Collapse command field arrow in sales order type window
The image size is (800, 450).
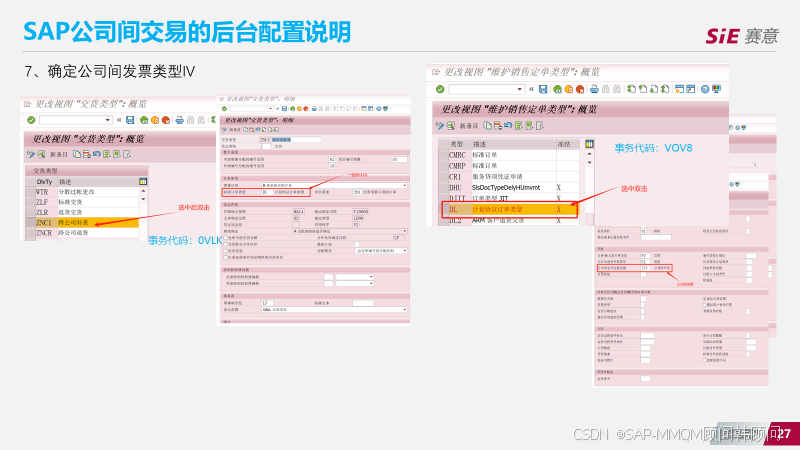[x=531, y=89]
